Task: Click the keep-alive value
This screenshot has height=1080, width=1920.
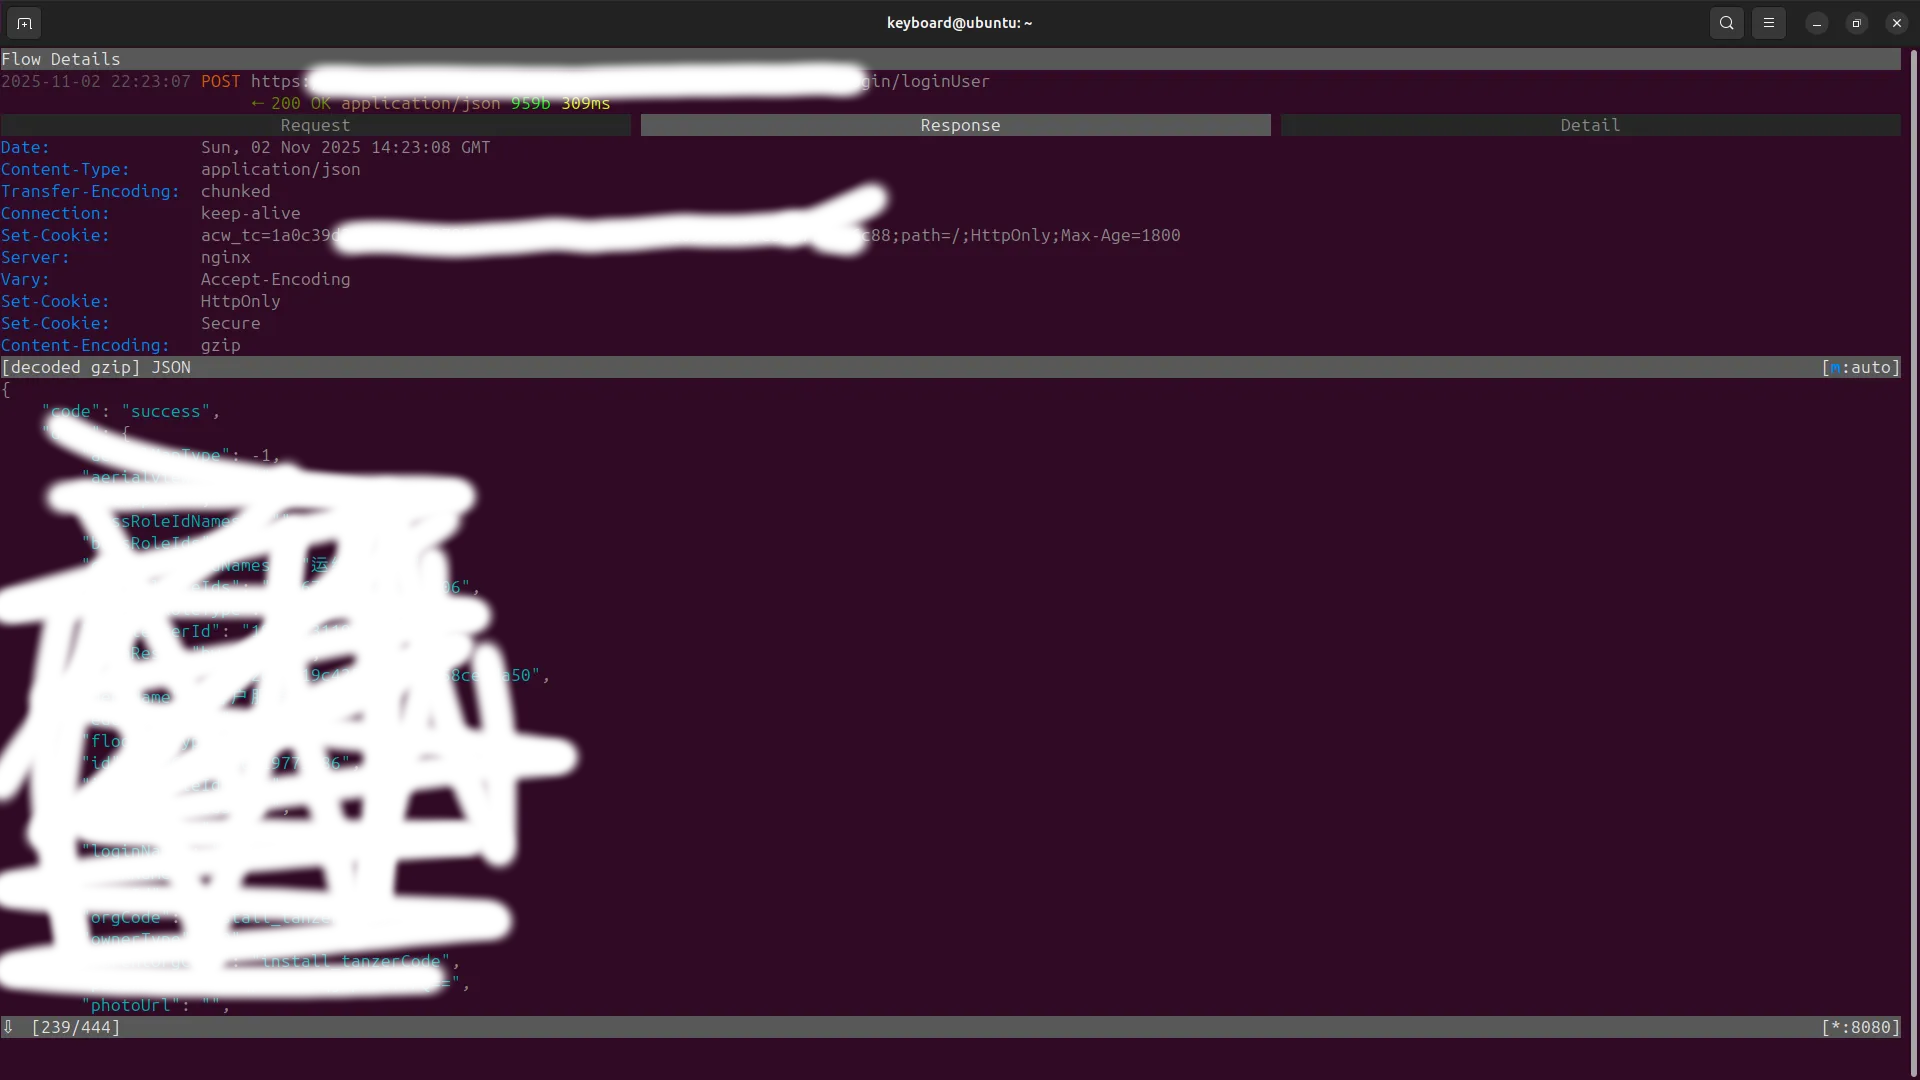Action: coord(250,213)
